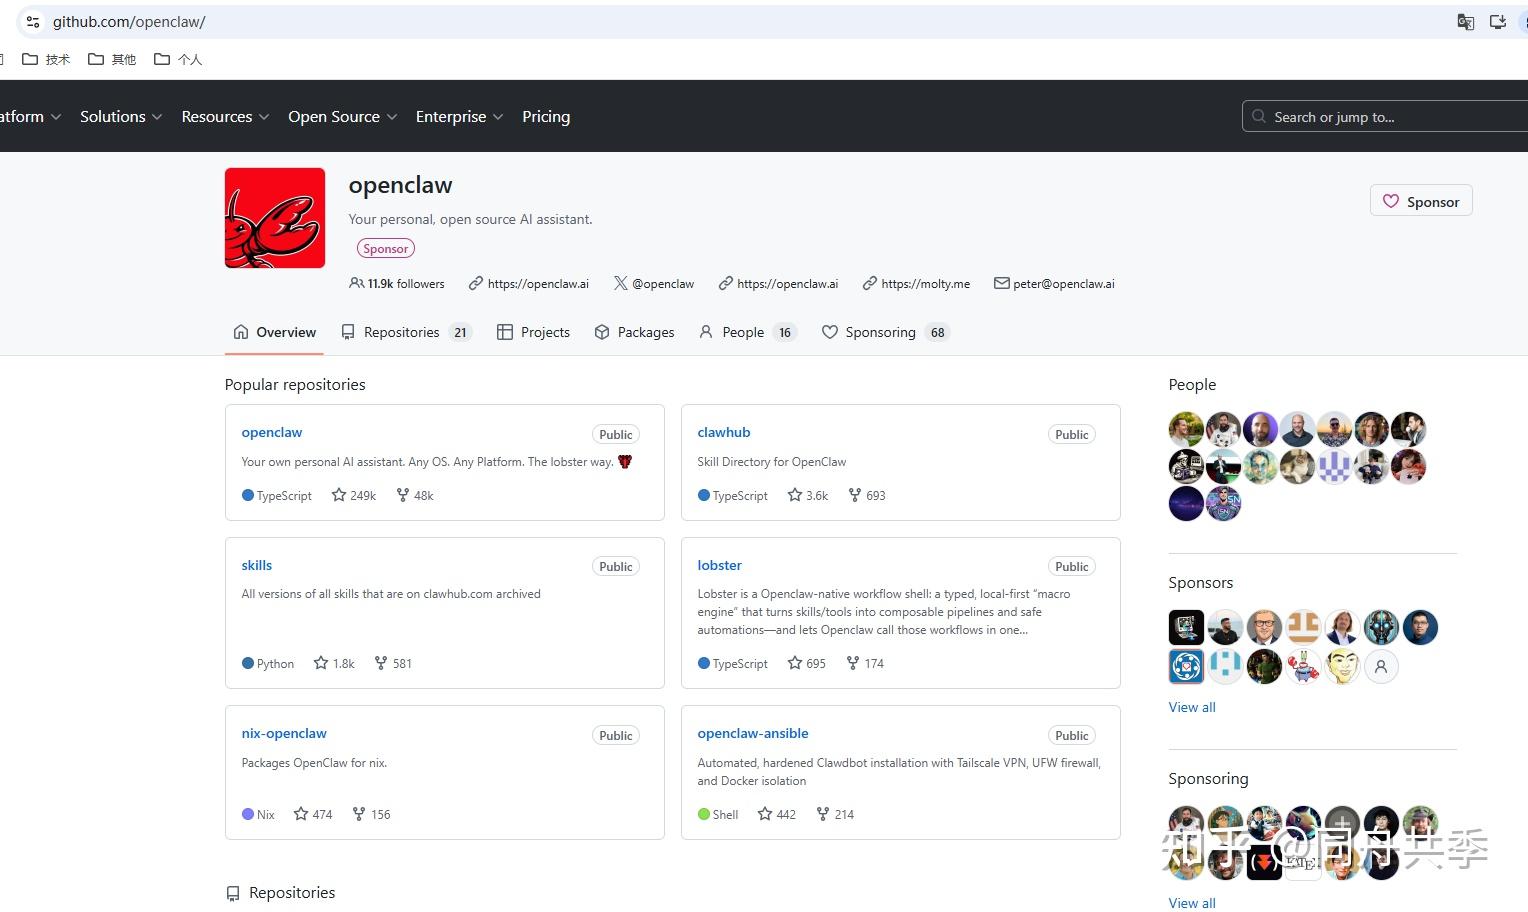This screenshot has height=912, width=1528.
Task: Expand the Solutions dropdown menu
Action: 121,117
